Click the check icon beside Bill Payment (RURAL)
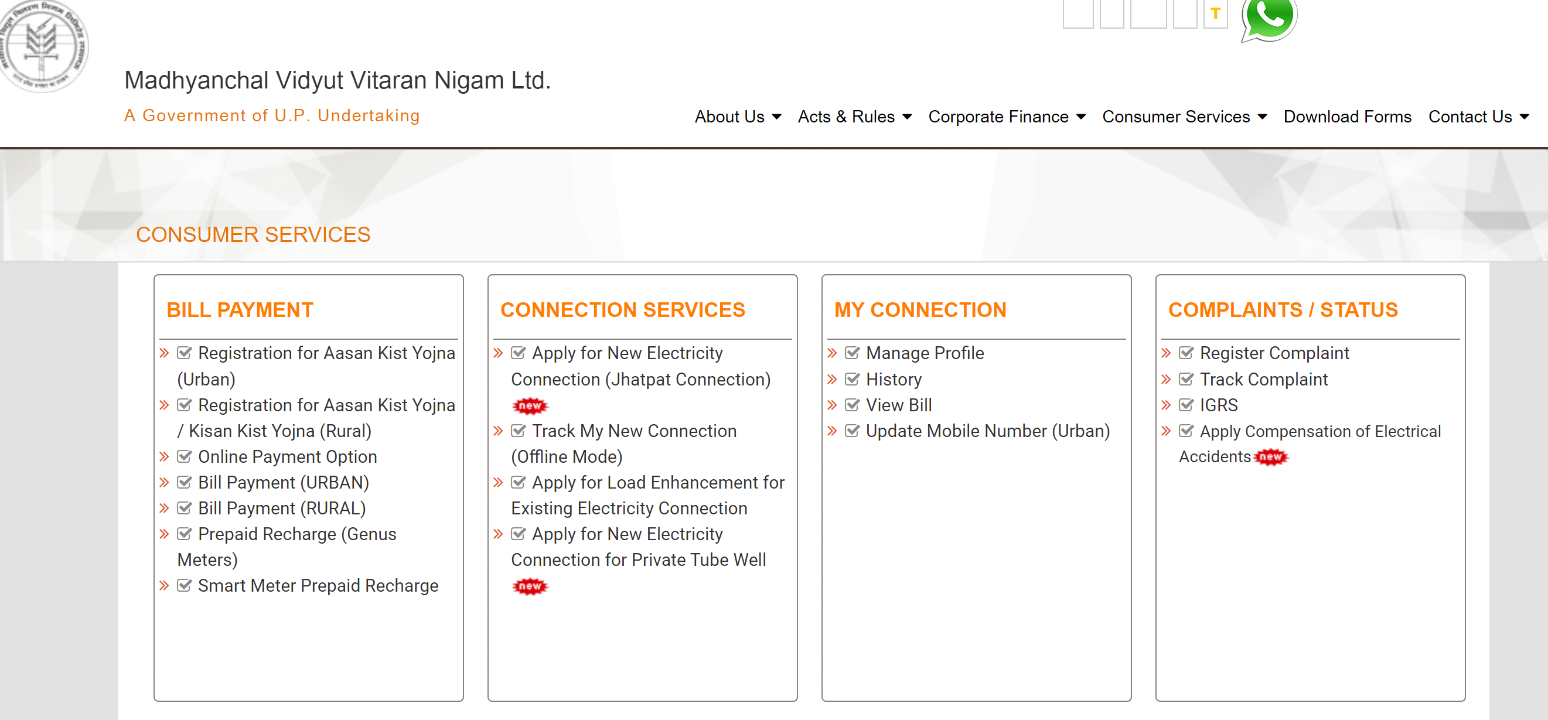The width and height of the screenshot is (1548, 720). coord(184,508)
